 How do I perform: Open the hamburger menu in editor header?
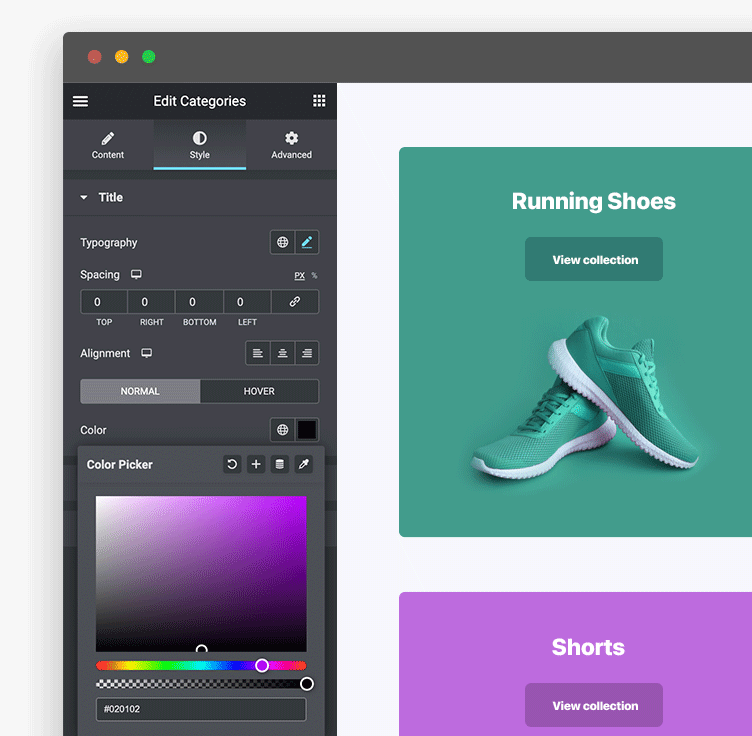pos(81,101)
